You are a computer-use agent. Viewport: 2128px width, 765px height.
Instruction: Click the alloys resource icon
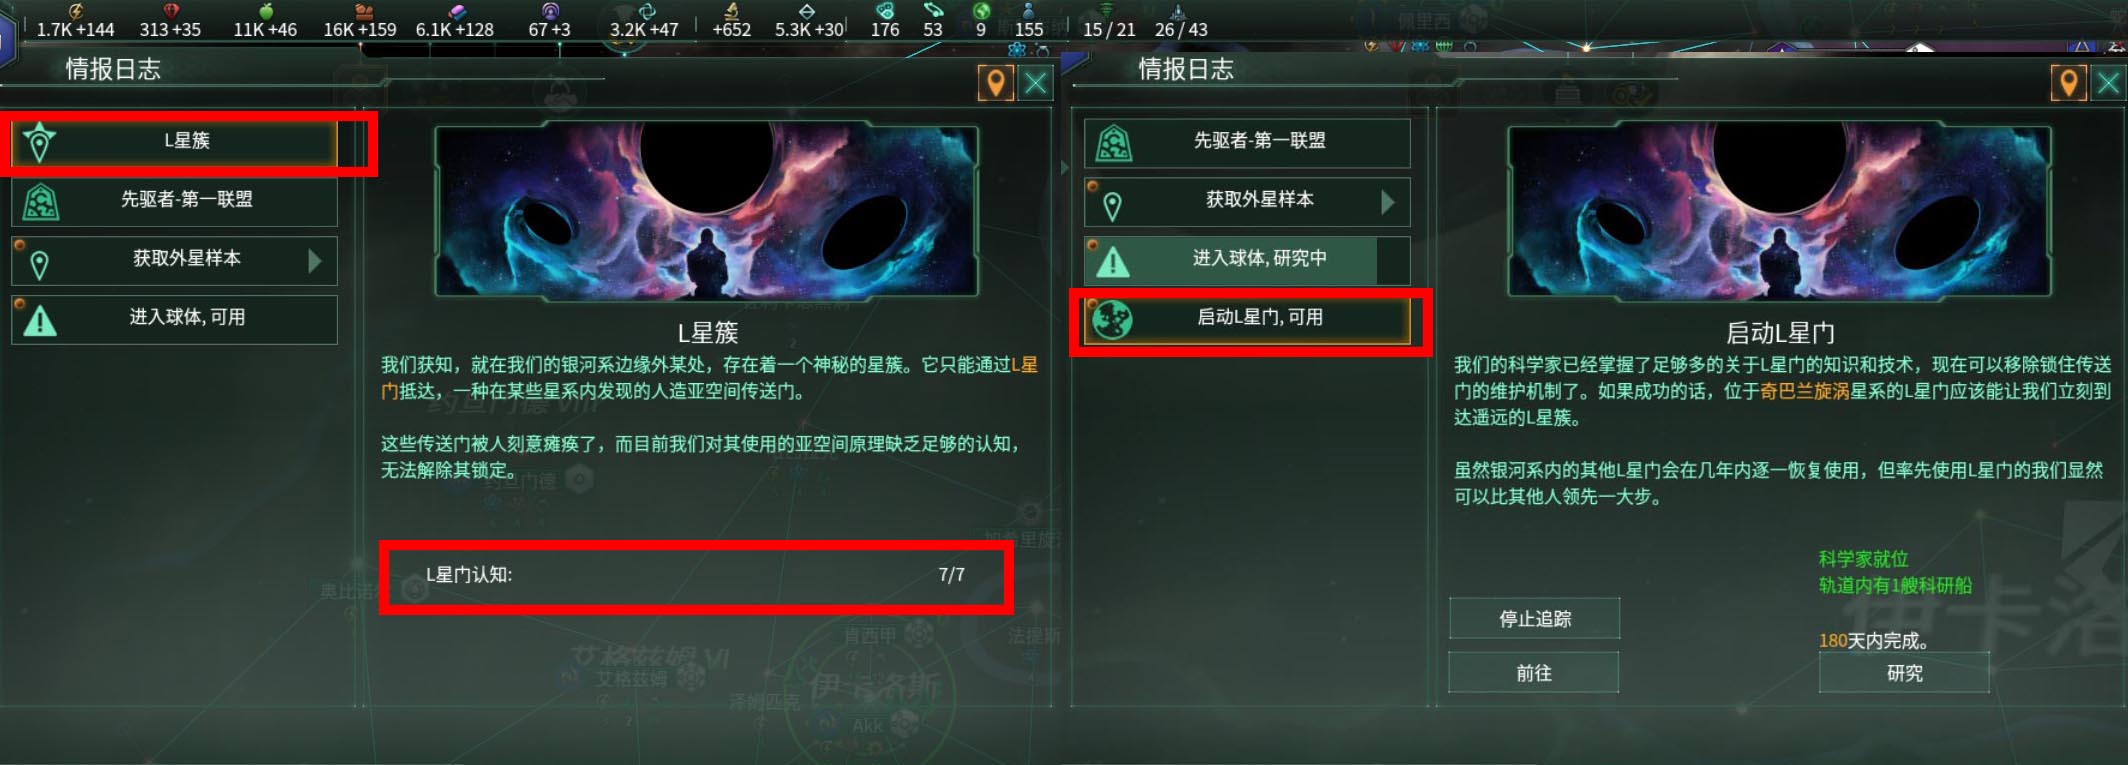[x=457, y=11]
